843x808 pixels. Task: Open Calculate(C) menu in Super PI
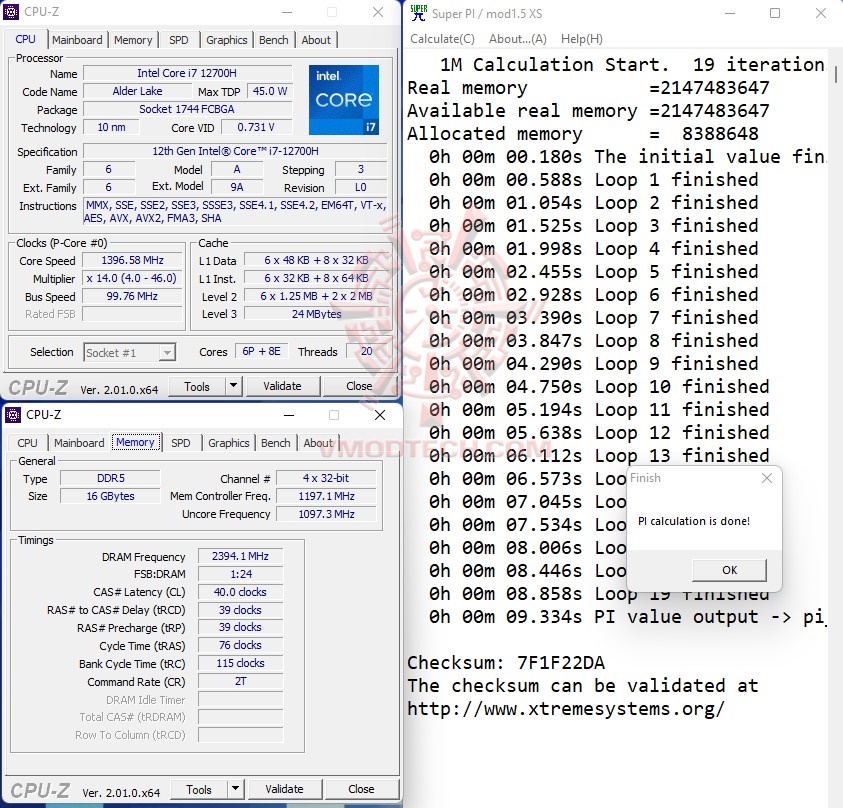(x=442, y=39)
